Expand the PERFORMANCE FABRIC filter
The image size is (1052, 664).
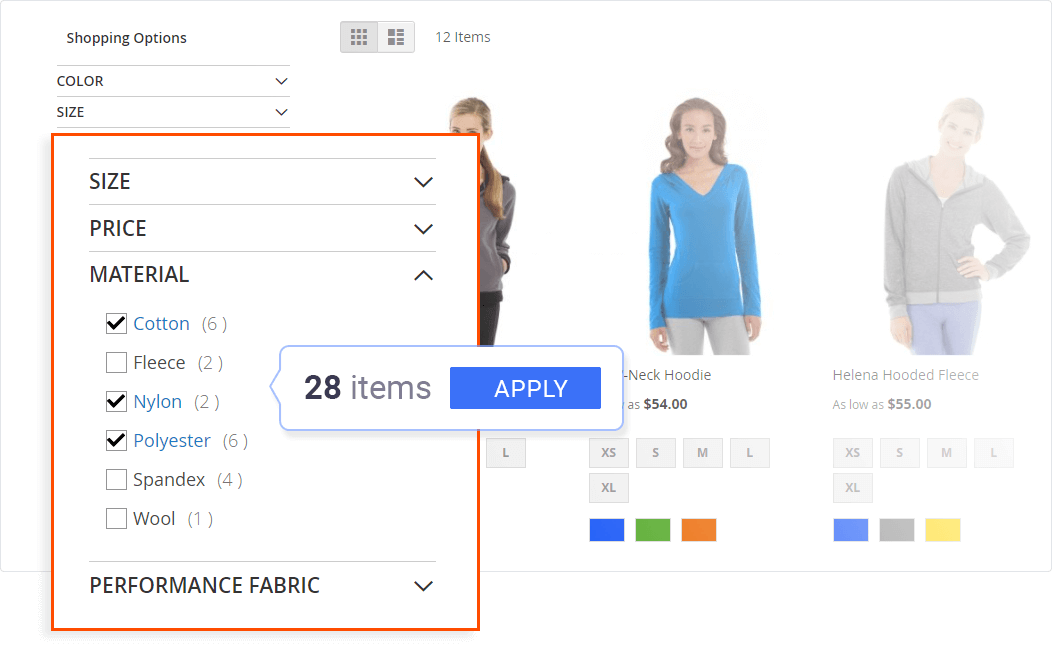tap(423, 586)
